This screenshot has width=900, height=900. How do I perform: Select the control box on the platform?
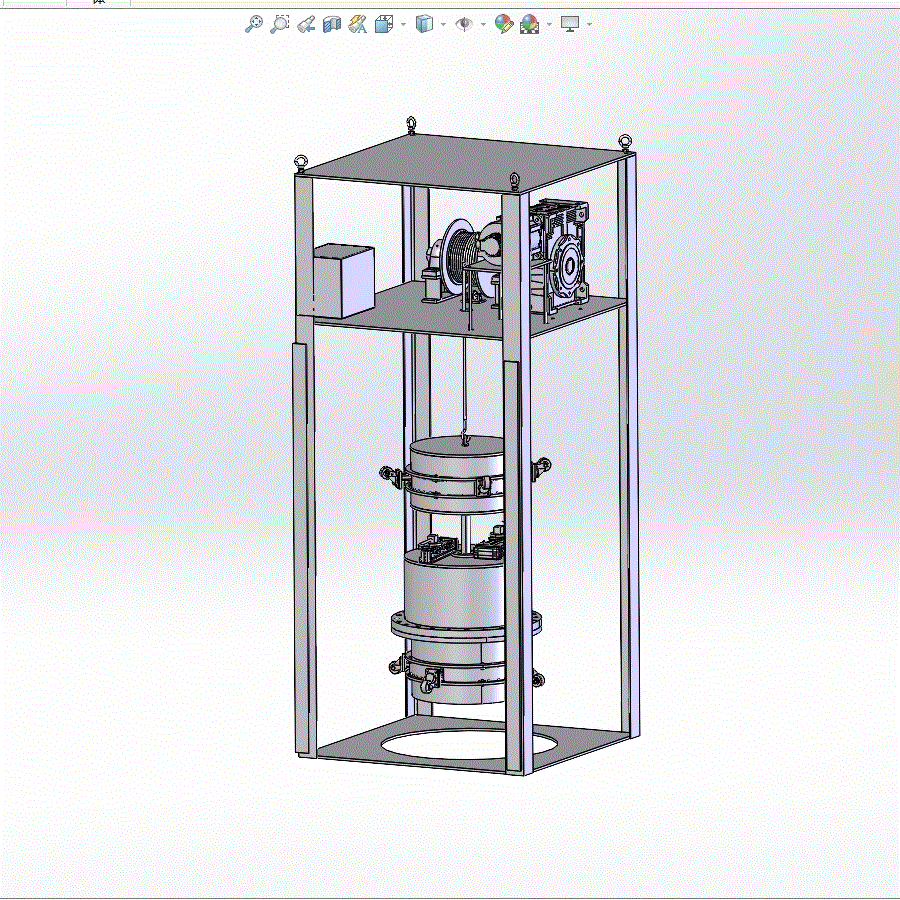tap(344, 281)
